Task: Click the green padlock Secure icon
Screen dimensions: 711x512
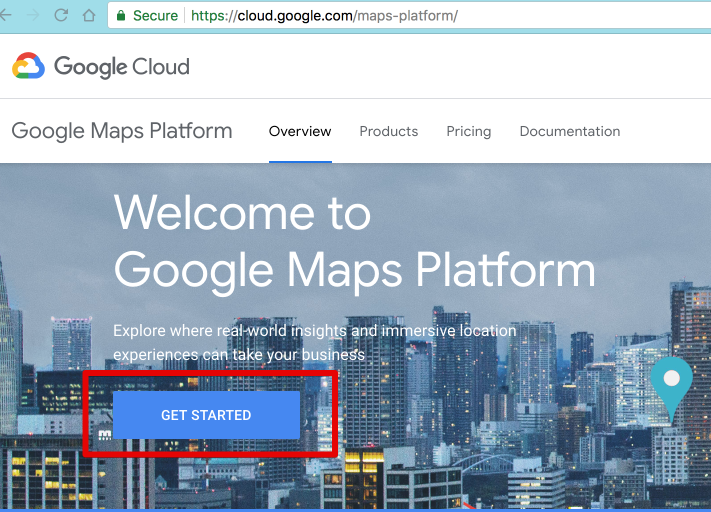Action: tap(121, 15)
